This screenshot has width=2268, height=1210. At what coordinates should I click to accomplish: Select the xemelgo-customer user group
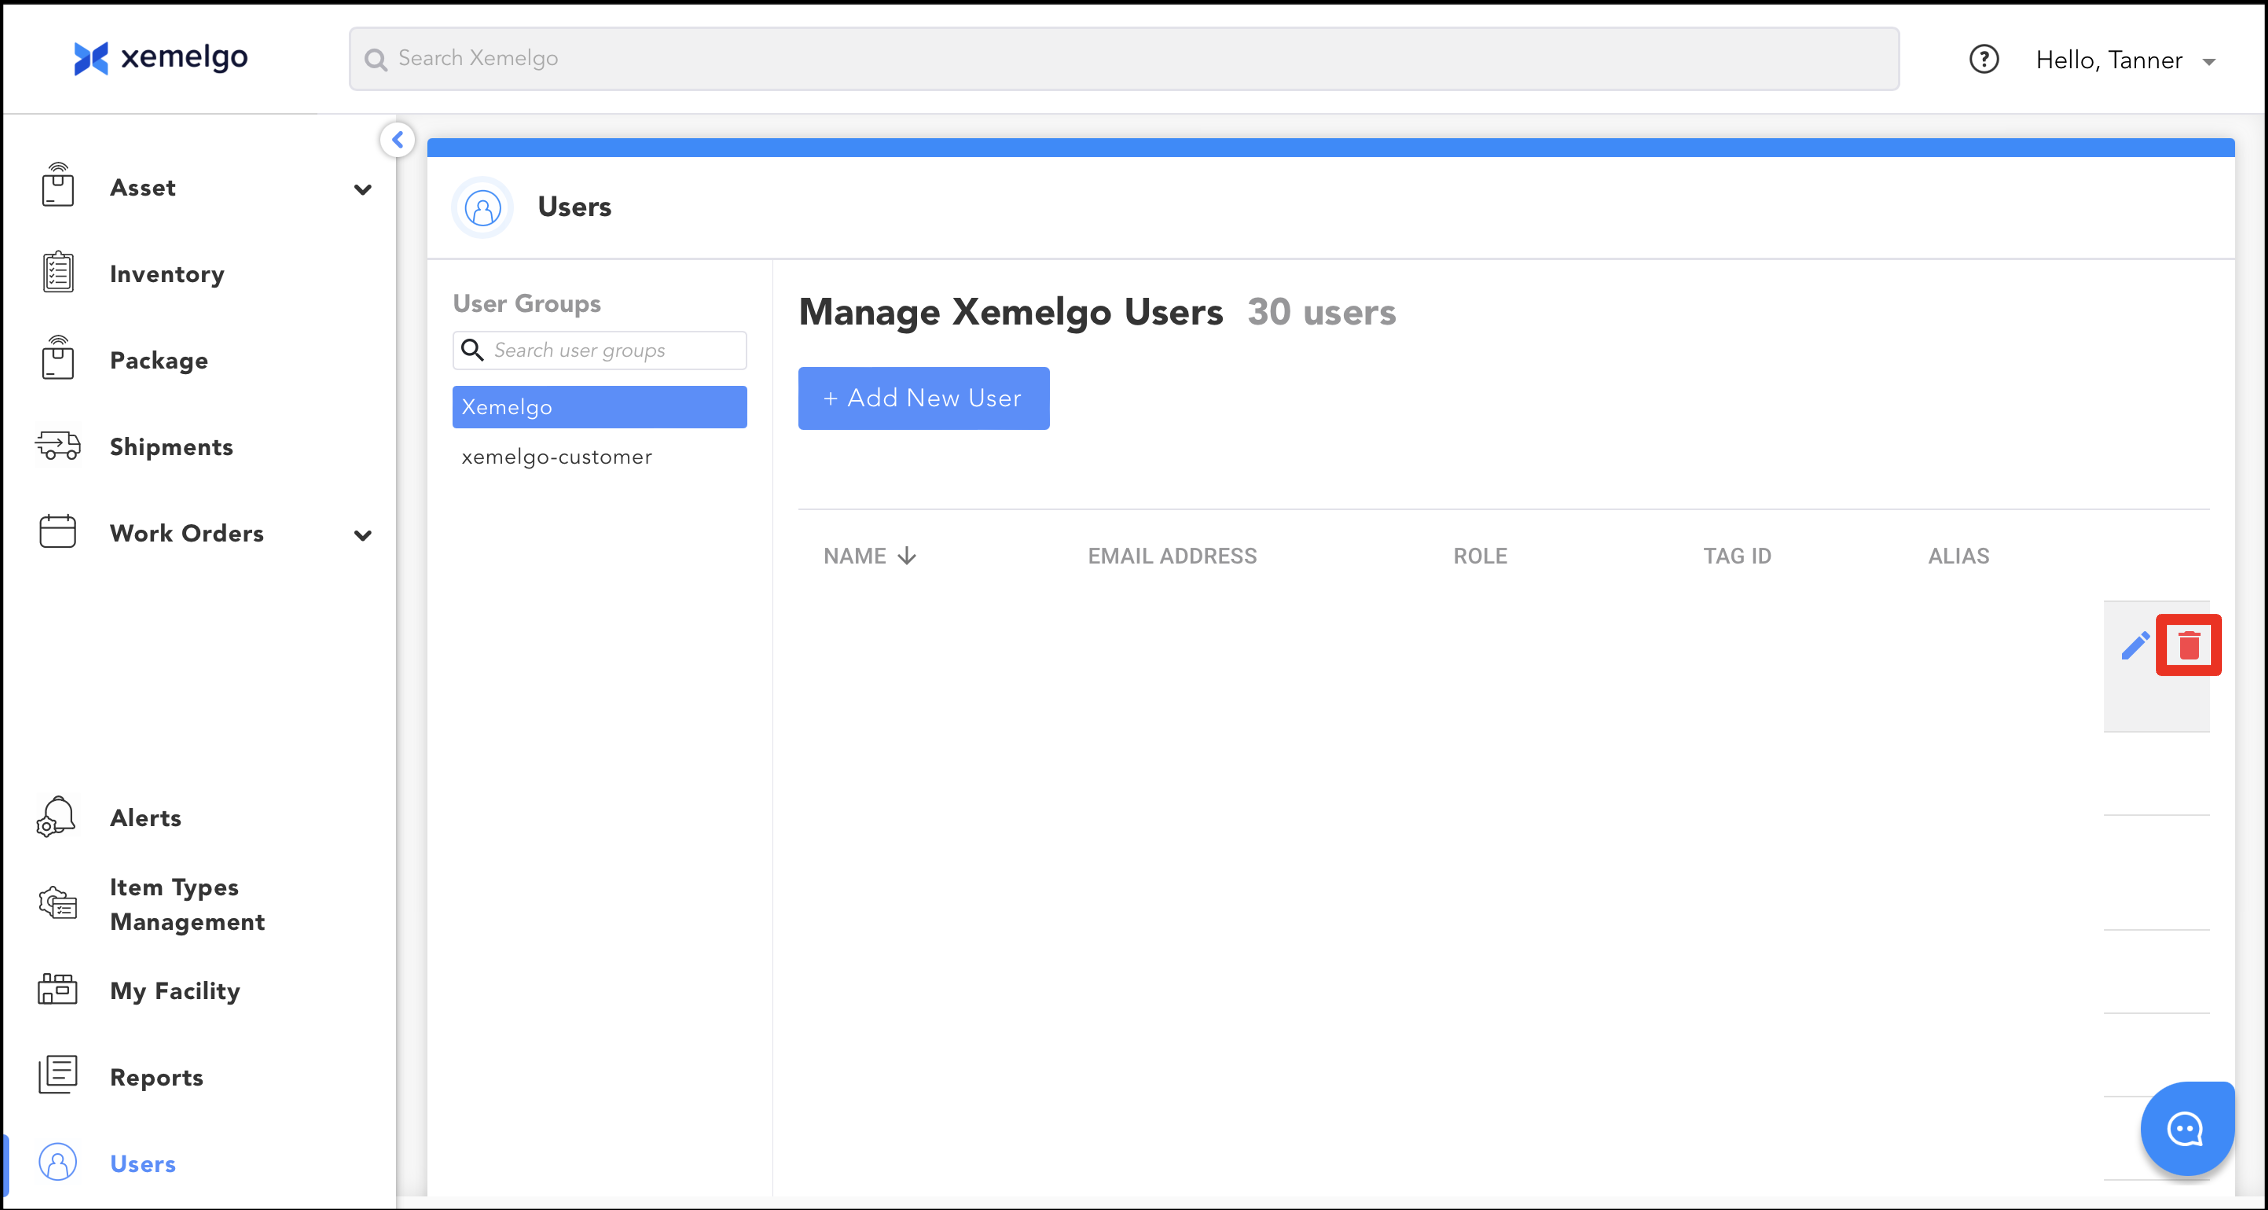[x=557, y=457]
